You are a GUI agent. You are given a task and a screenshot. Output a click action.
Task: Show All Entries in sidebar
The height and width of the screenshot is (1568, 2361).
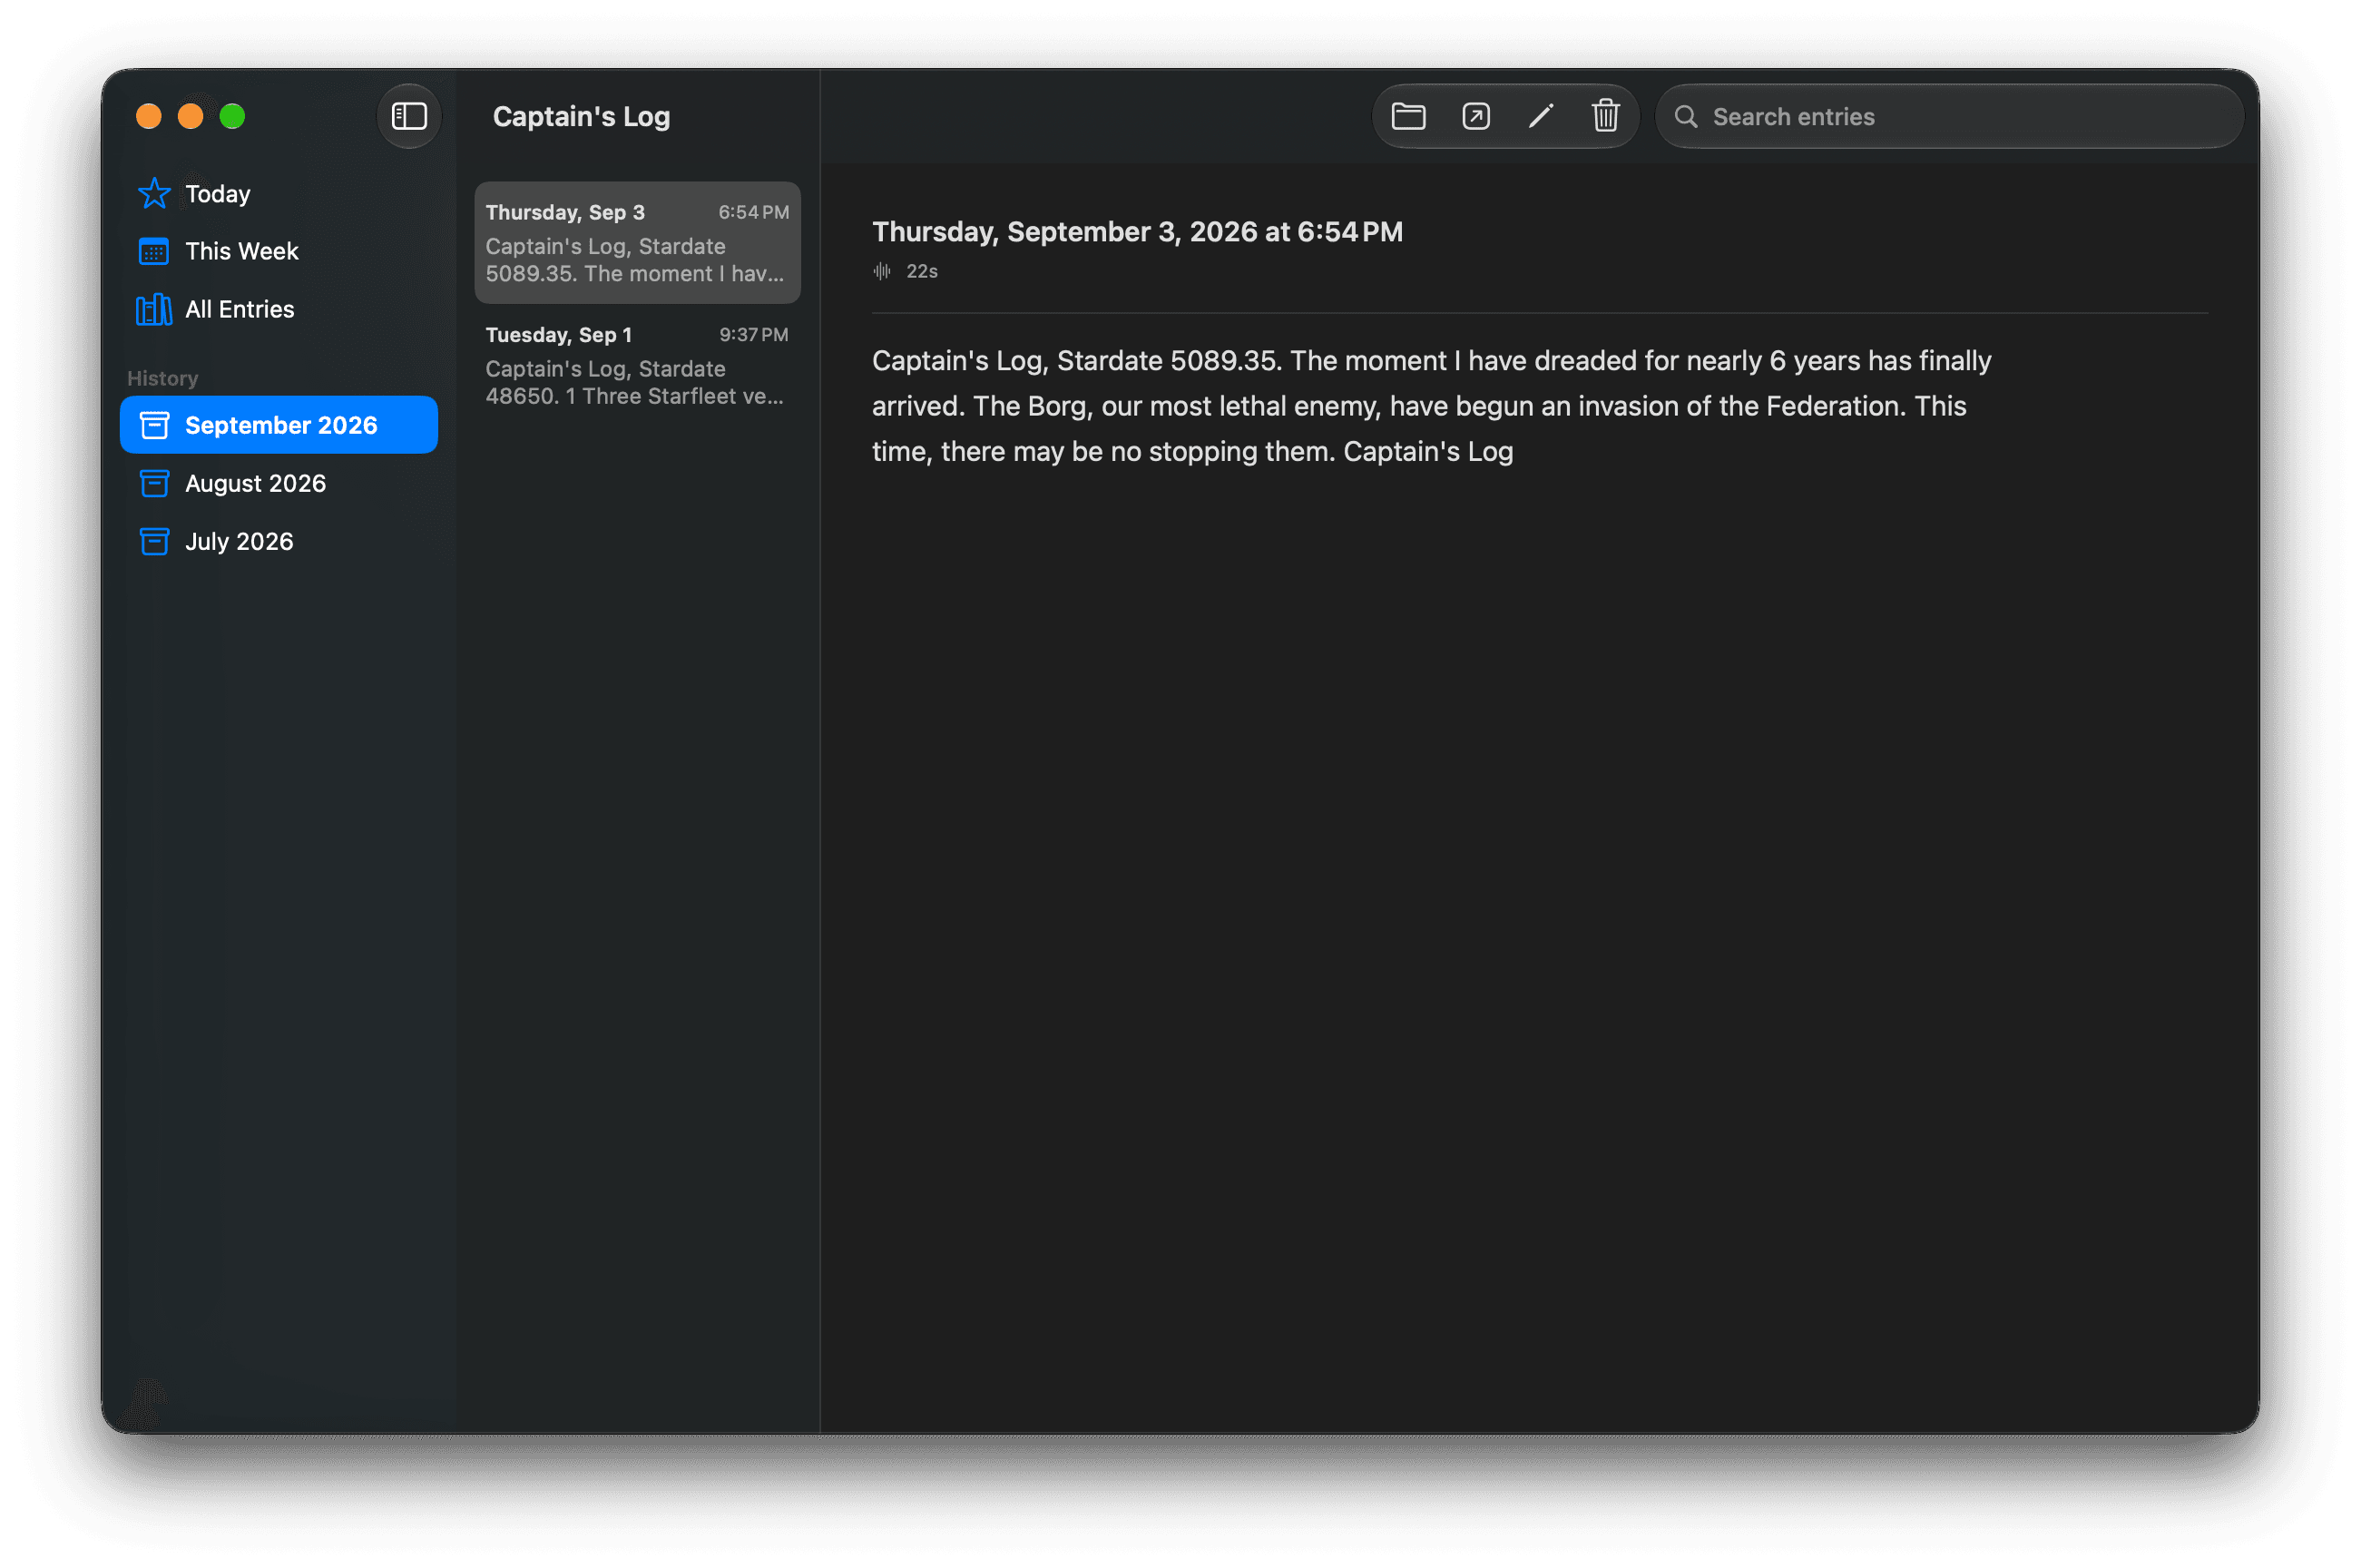pos(279,310)
